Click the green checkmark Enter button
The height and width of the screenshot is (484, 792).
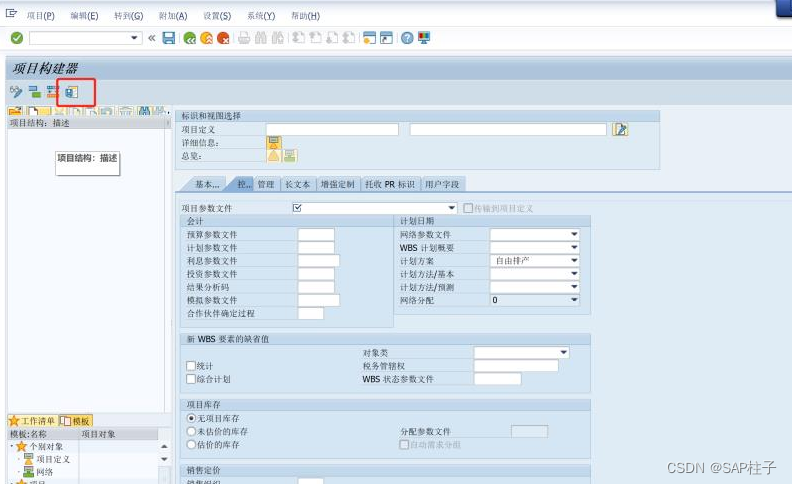point(17,38)
